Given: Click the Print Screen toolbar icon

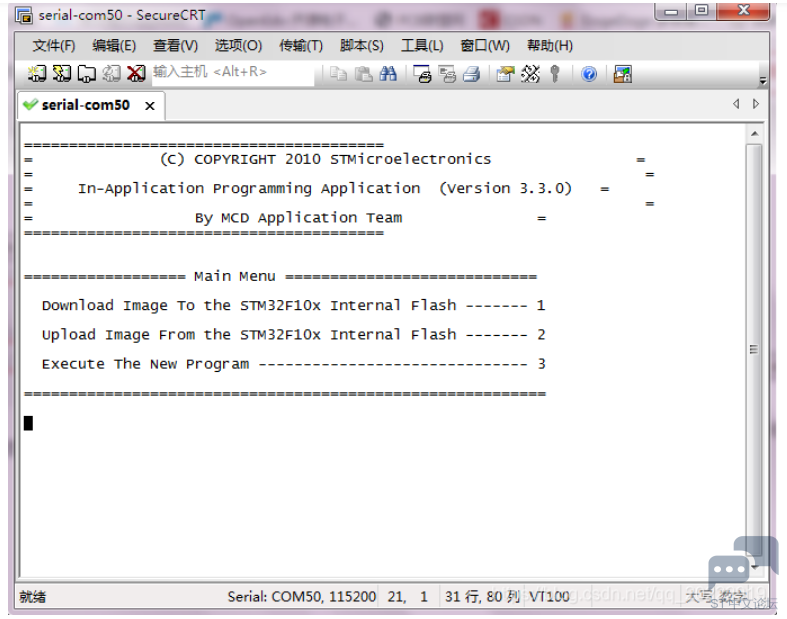Looking at the screenshot, I should click(x=422, y=74).
